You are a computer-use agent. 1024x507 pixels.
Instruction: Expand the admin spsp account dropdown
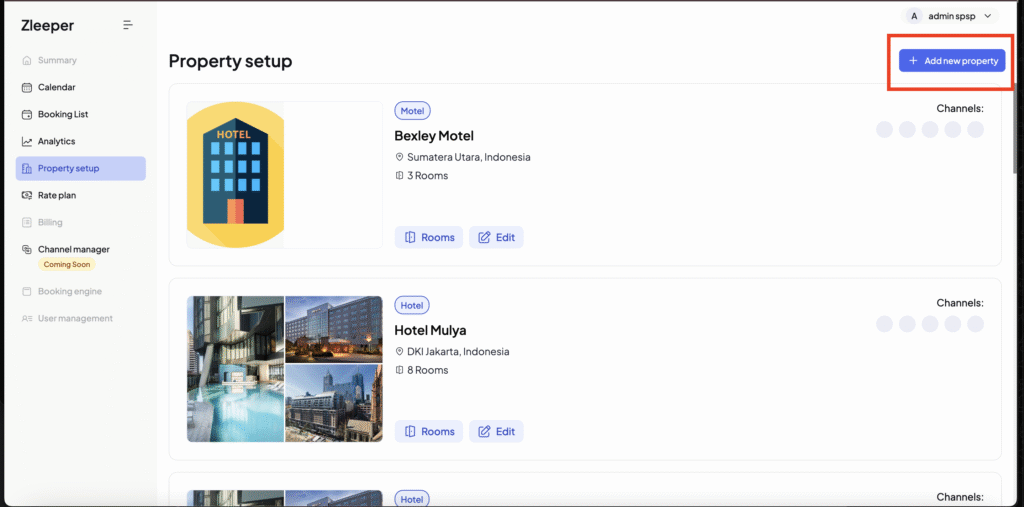950,16
